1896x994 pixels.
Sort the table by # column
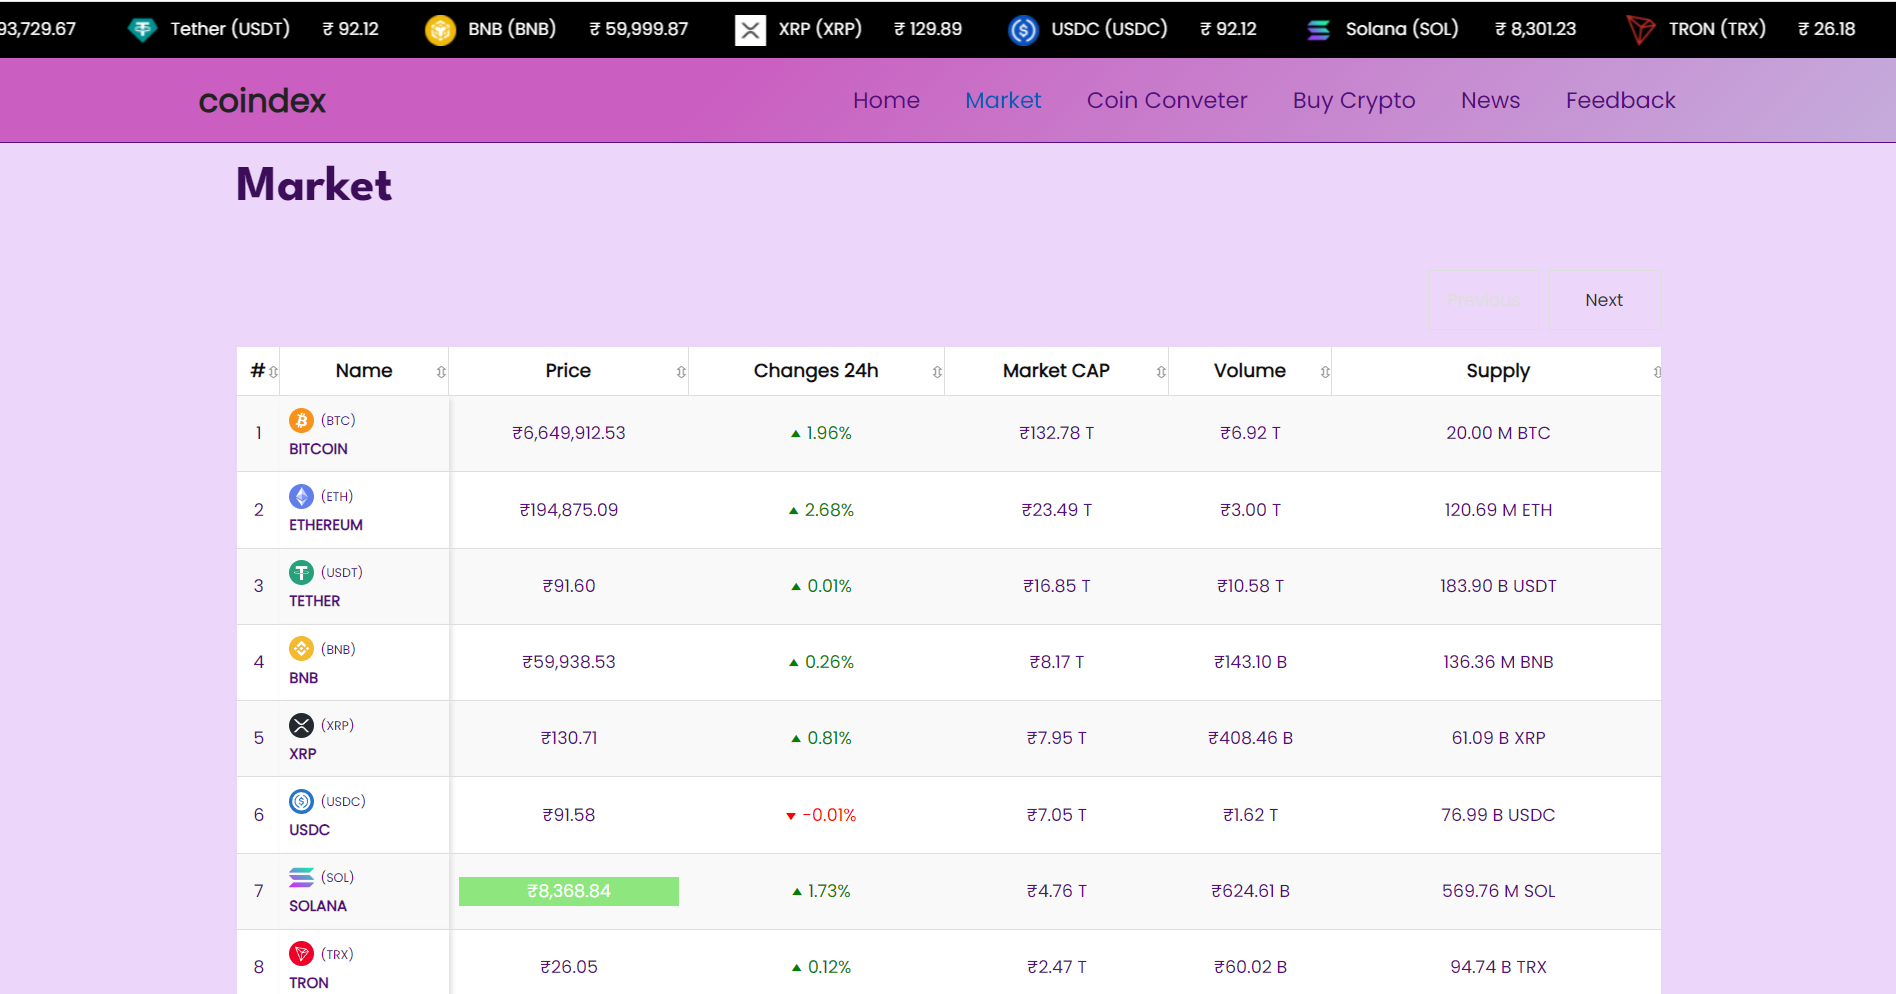pos(259,371)
